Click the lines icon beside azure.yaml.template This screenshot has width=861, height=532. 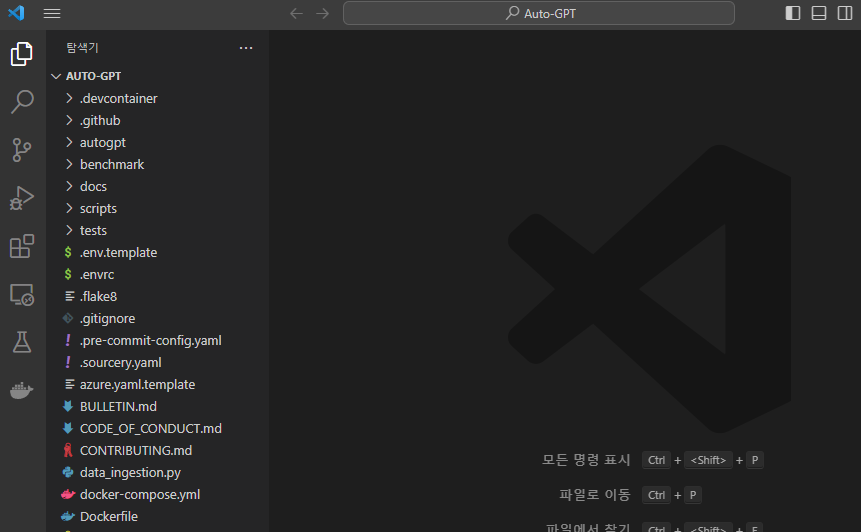click(70, 384)
